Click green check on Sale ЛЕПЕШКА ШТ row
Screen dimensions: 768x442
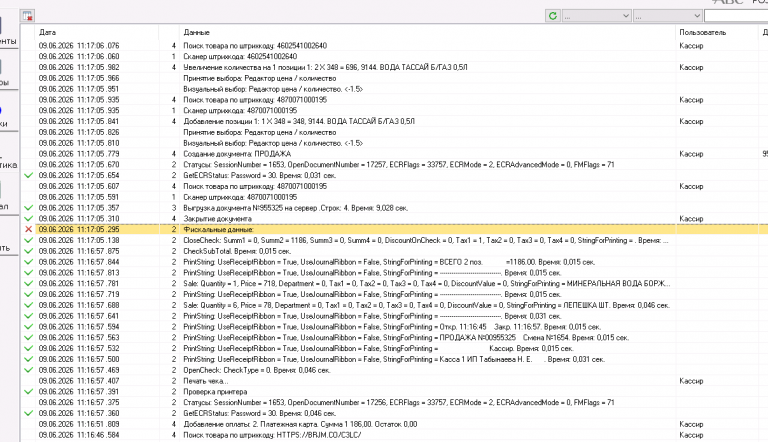(28, 305)
